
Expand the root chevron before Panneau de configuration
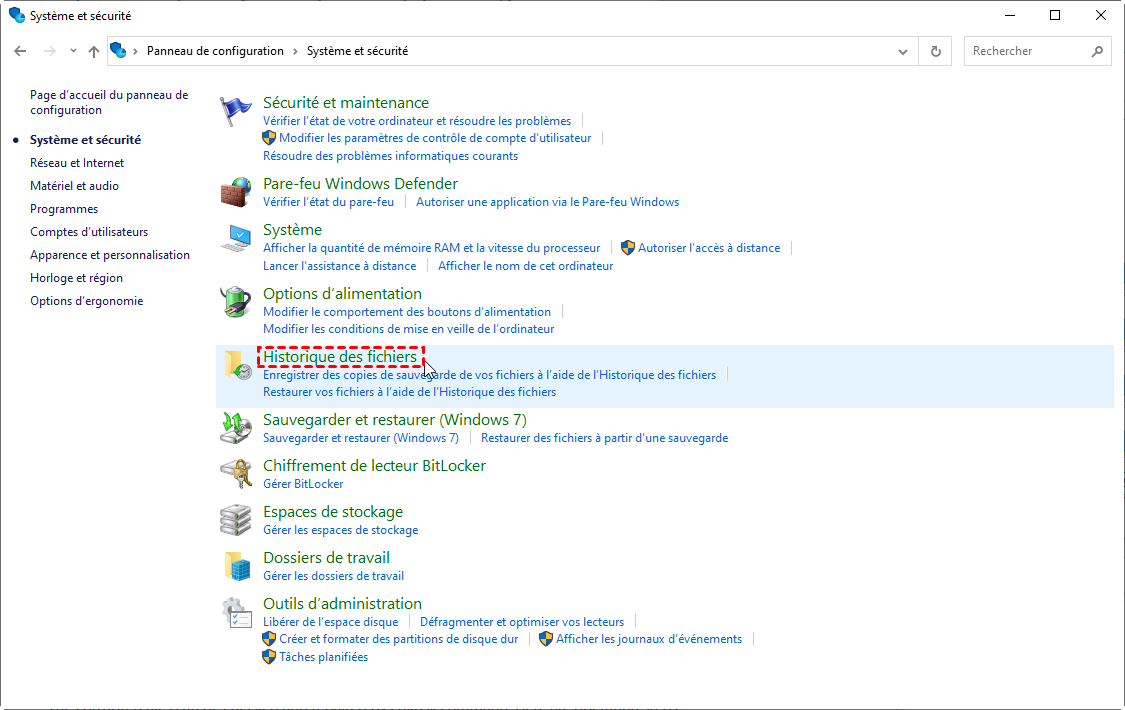point(135,51)
